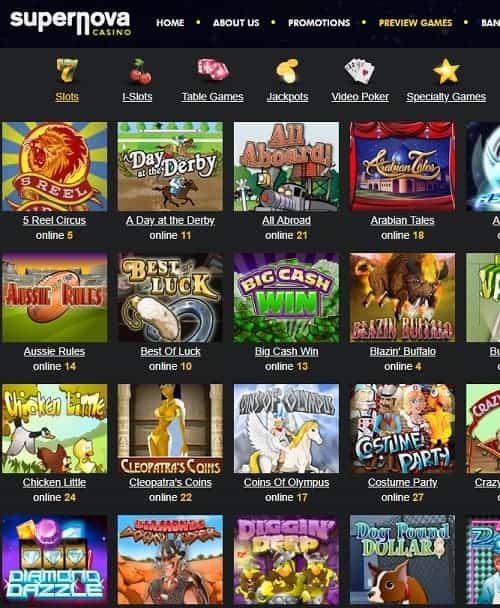Open the Home menu item

170,23
